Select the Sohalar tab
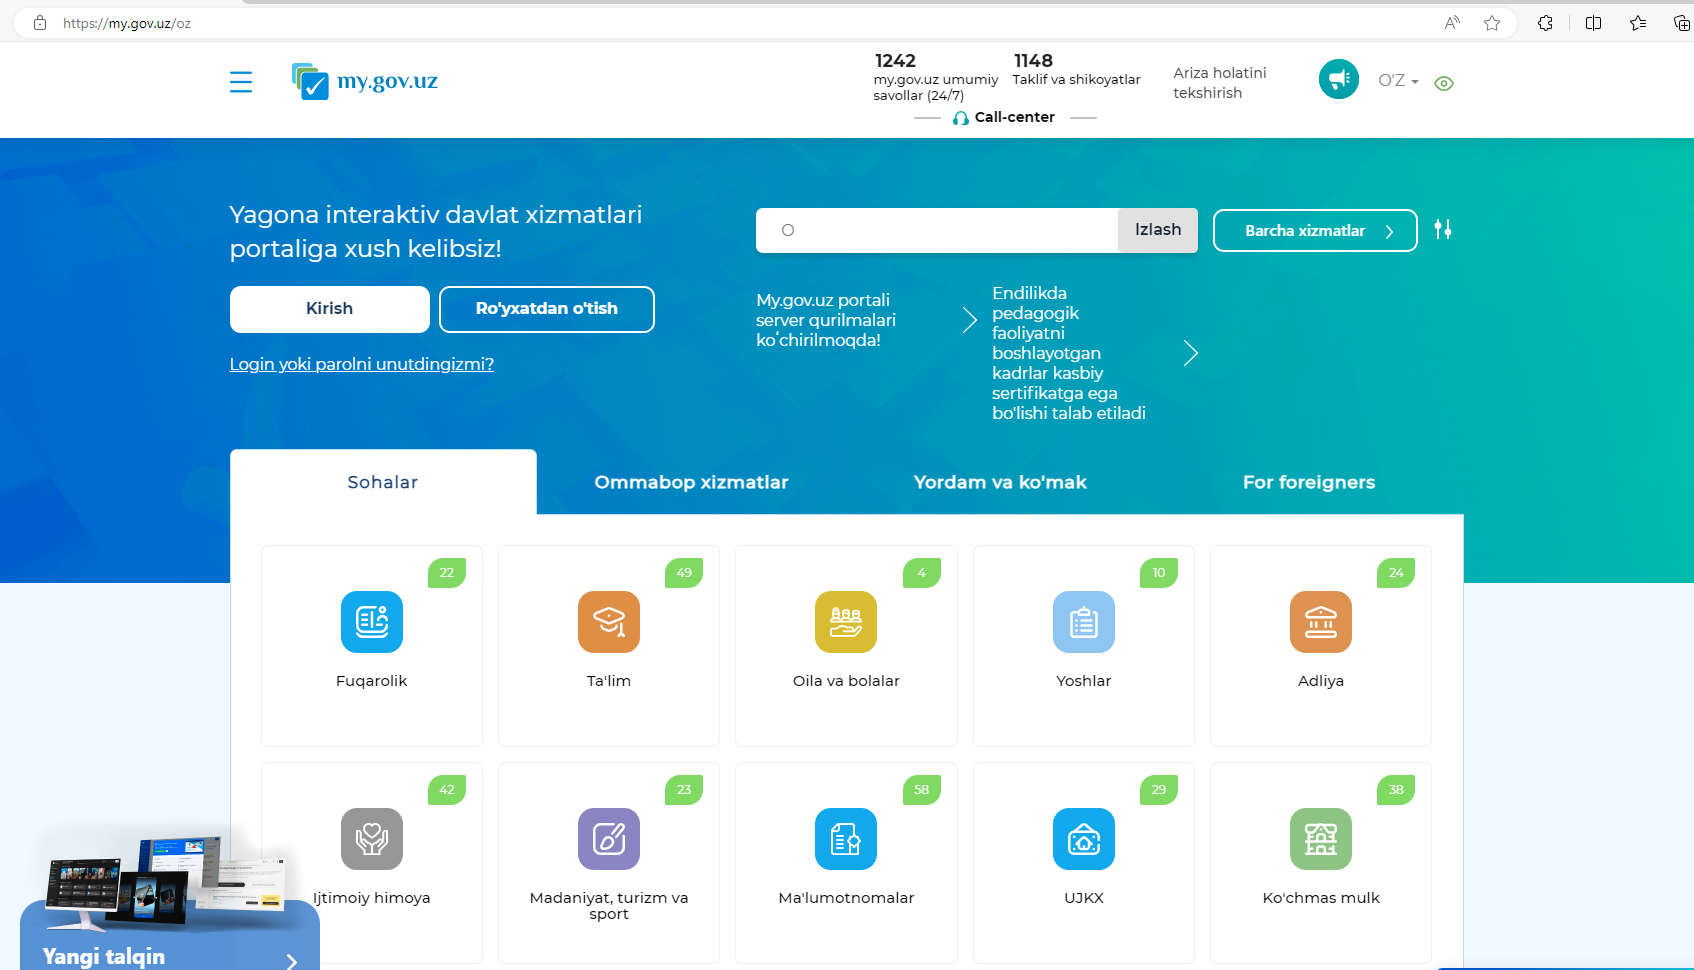 click(x=383, y=482)
